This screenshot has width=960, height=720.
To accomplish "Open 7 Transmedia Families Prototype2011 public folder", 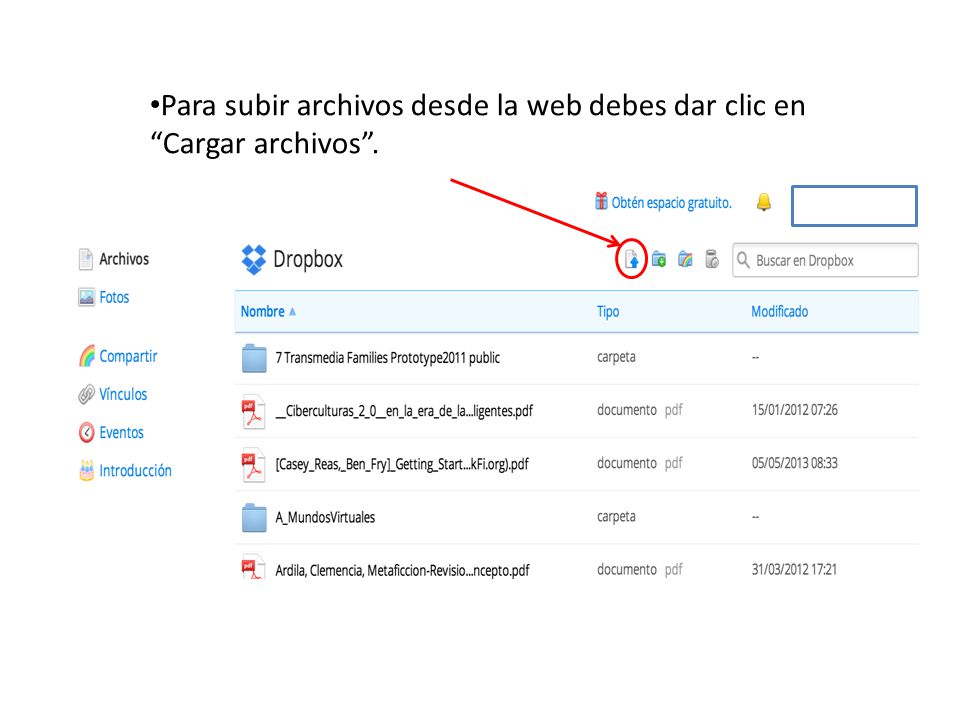I will point(388,358).
